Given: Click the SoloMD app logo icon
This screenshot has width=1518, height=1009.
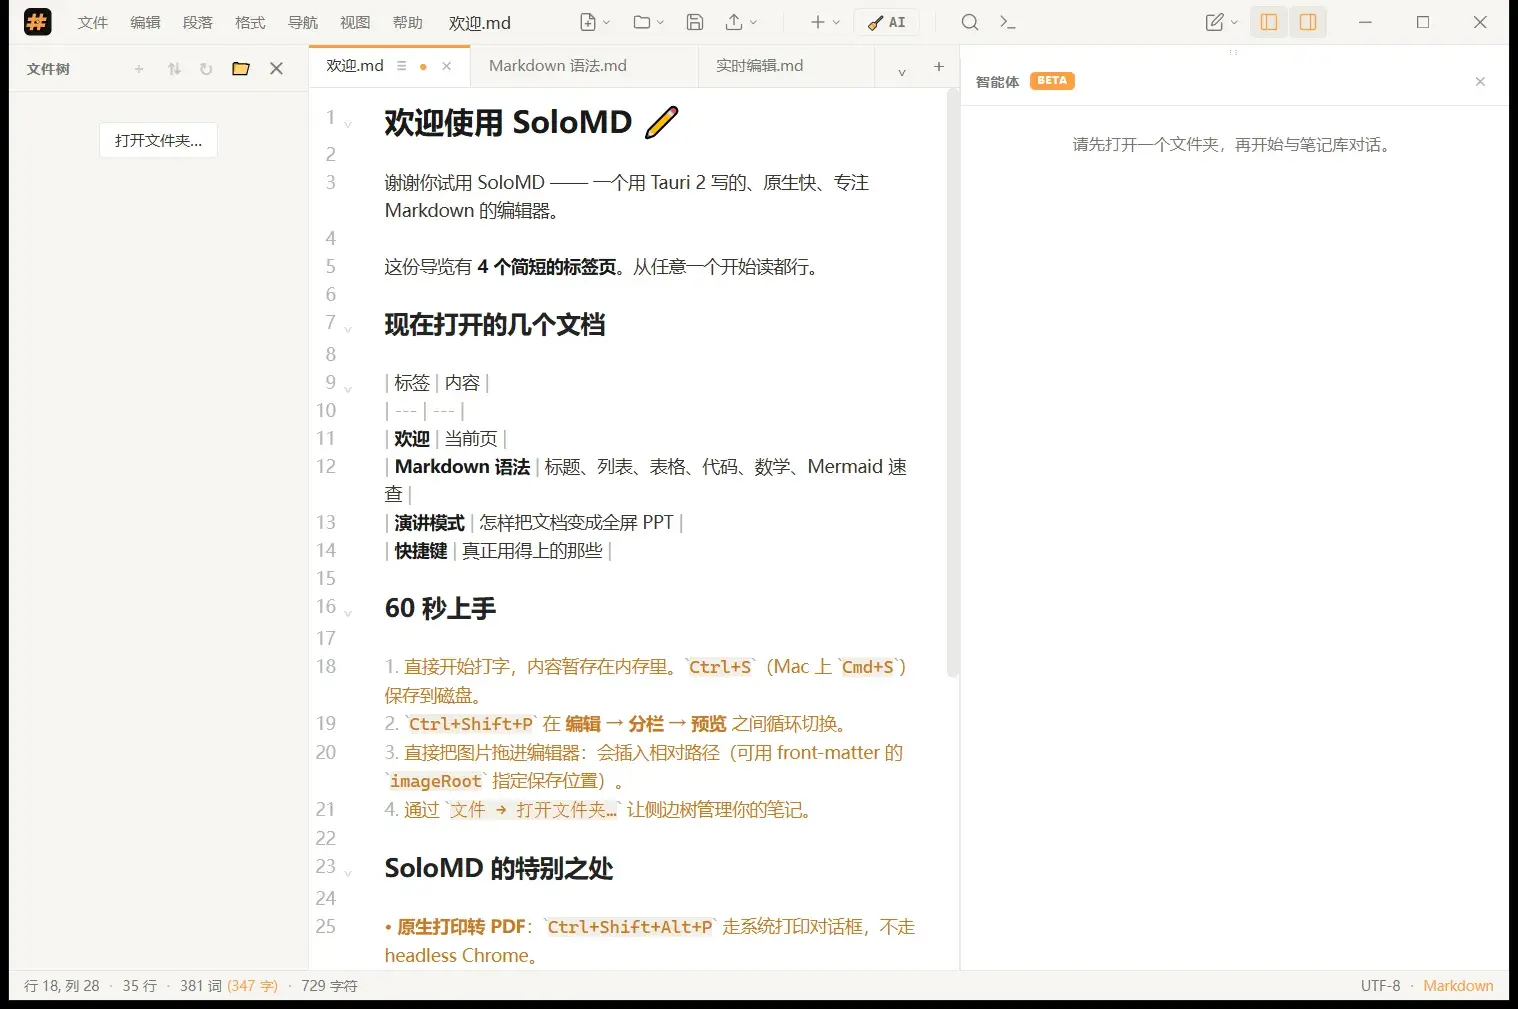Looking at the screenshot, I should 37,22.
